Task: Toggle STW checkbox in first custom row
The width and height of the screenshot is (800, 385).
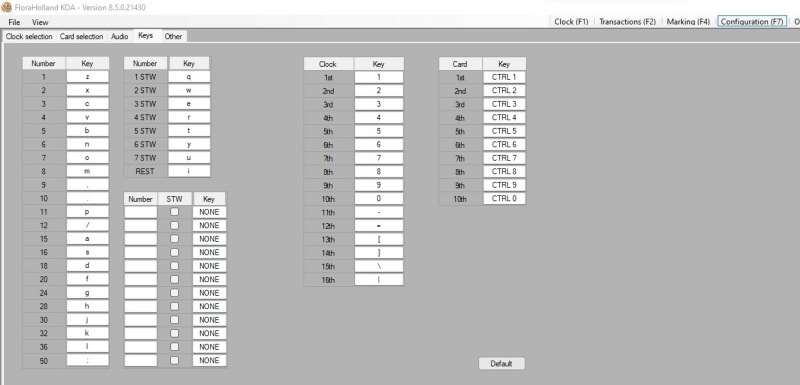Action: (x=174, y=212)
